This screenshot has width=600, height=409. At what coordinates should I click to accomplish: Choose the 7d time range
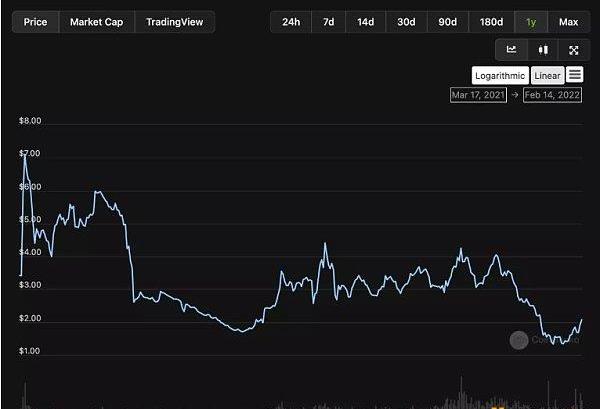pos(328,22)
